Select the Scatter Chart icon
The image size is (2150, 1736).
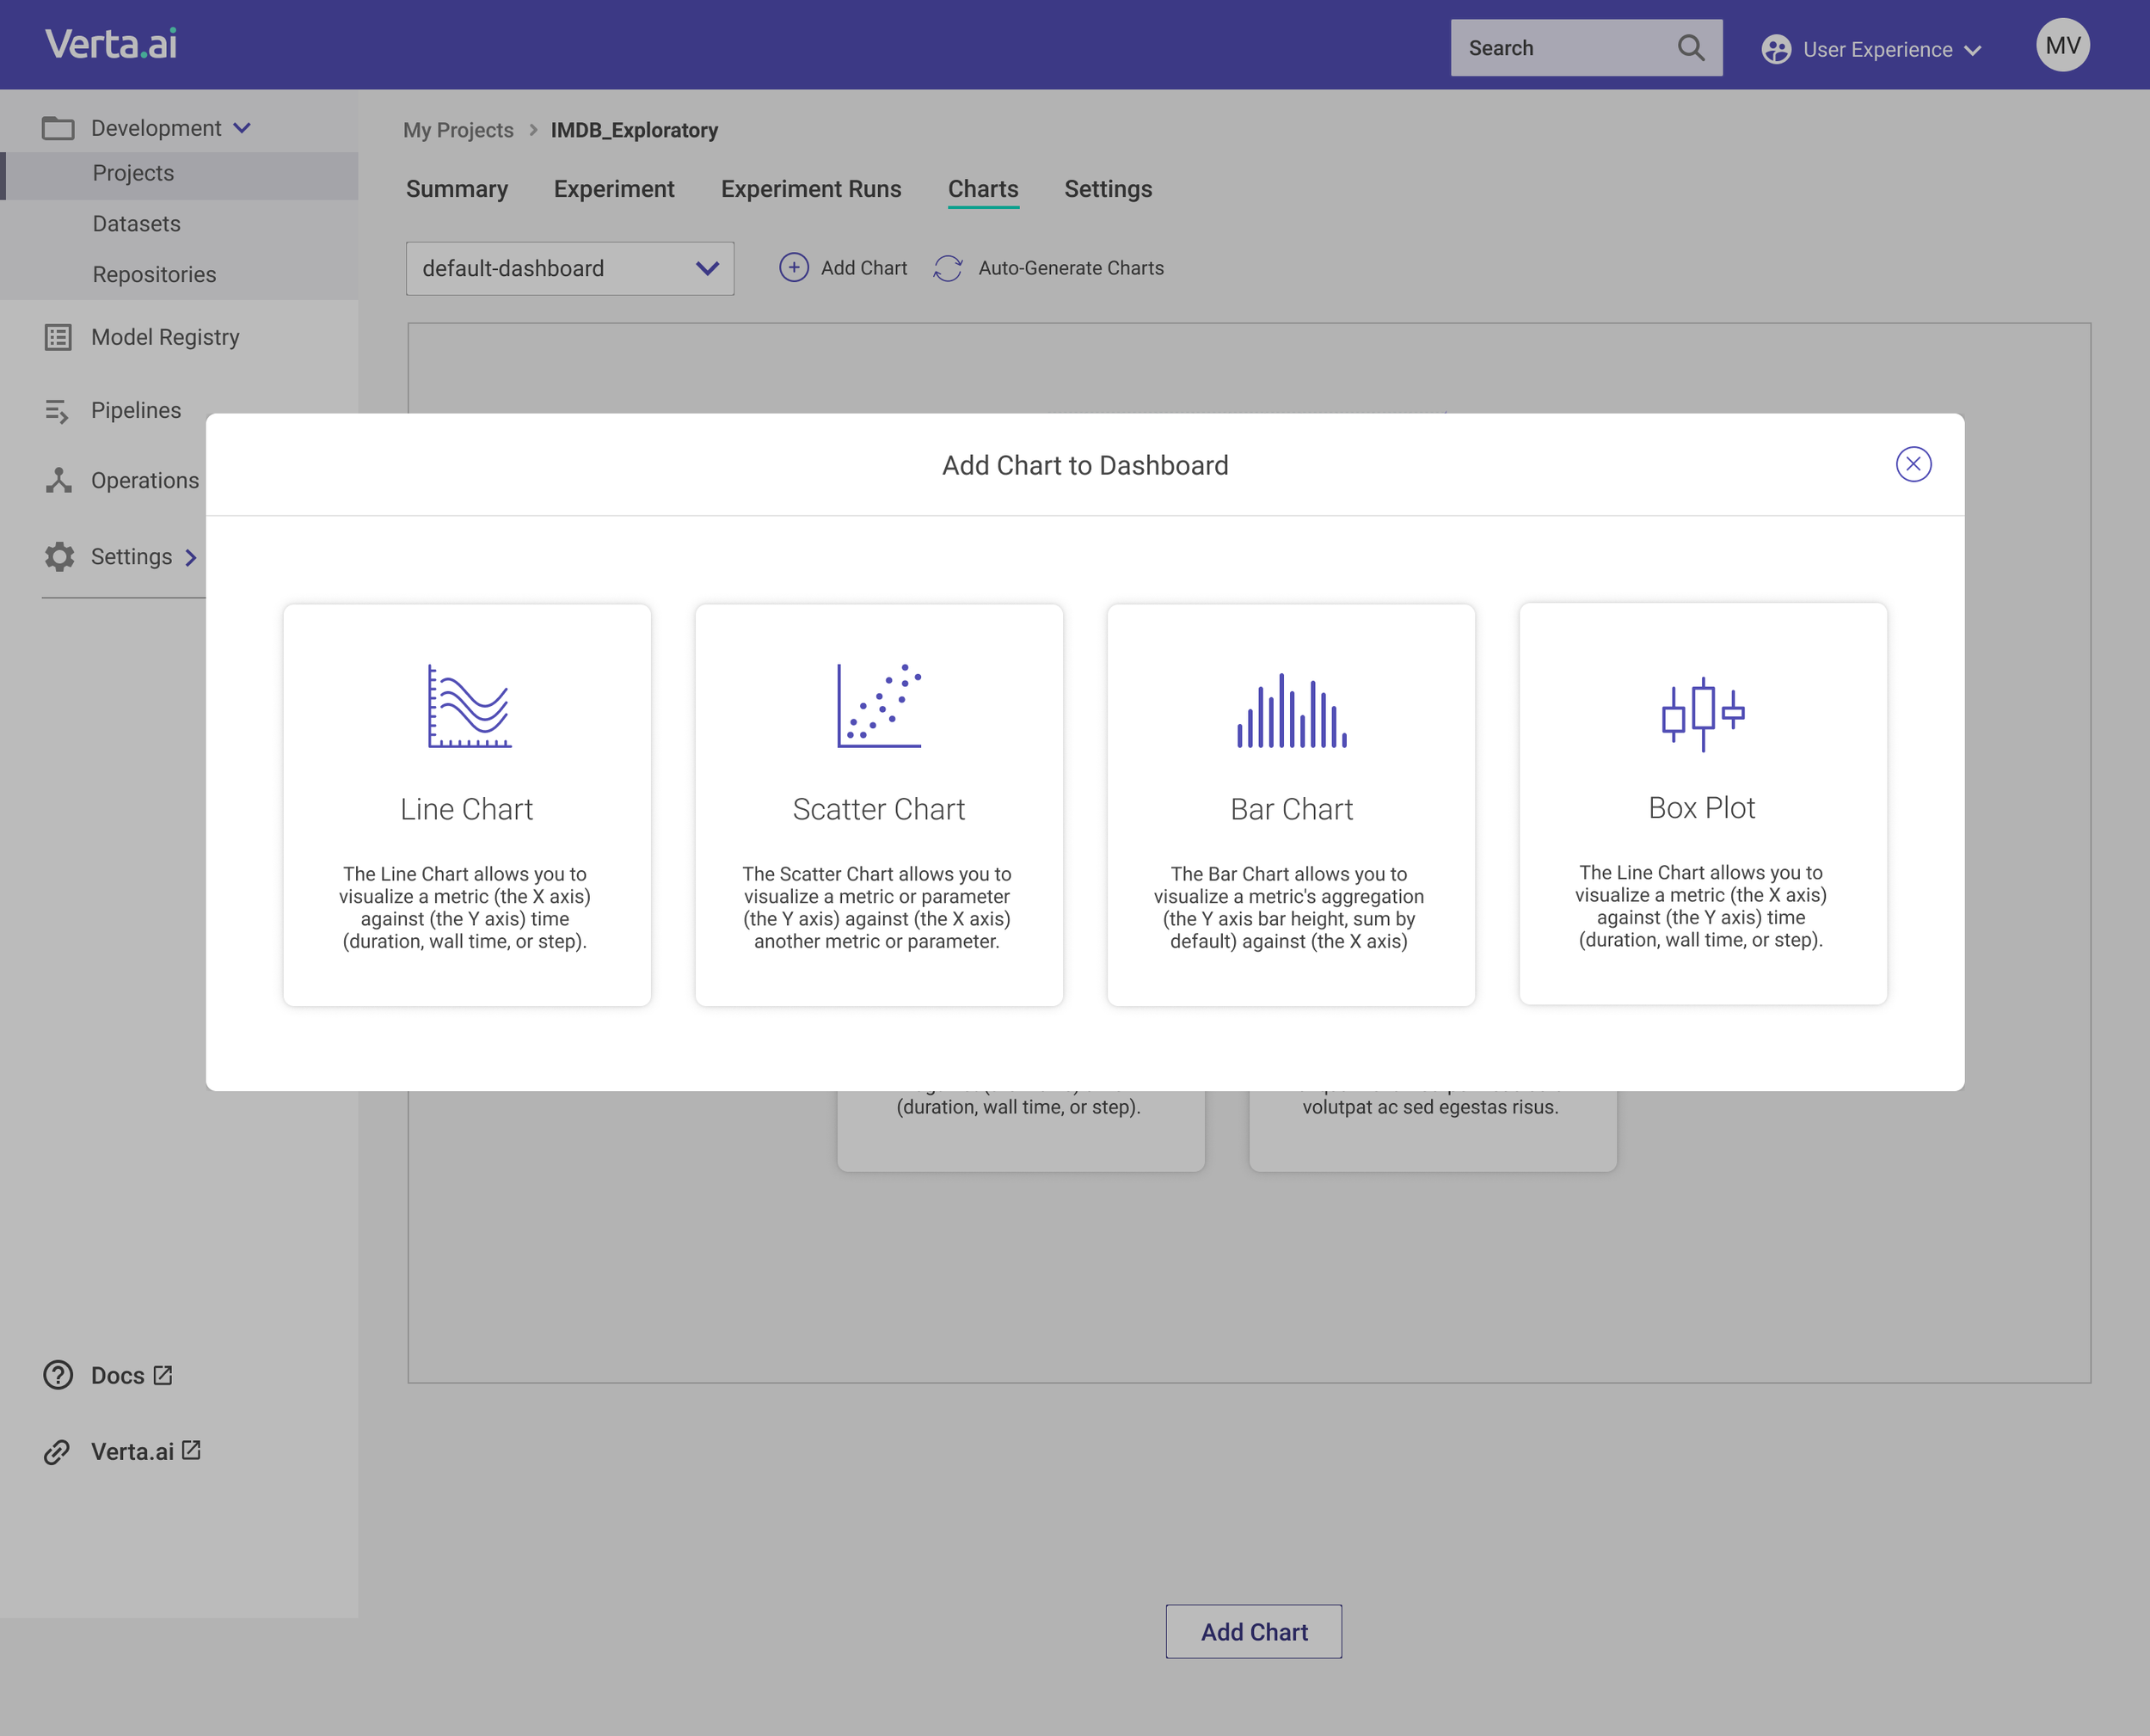click(879, 706)
